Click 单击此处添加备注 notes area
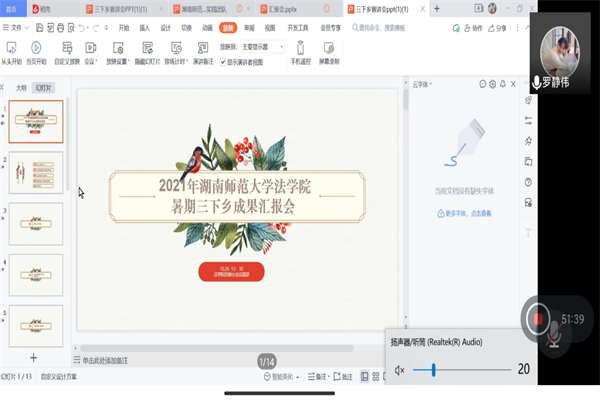Image resolution: width=600 pixels, height=400 pixels. tap(105, 360)
